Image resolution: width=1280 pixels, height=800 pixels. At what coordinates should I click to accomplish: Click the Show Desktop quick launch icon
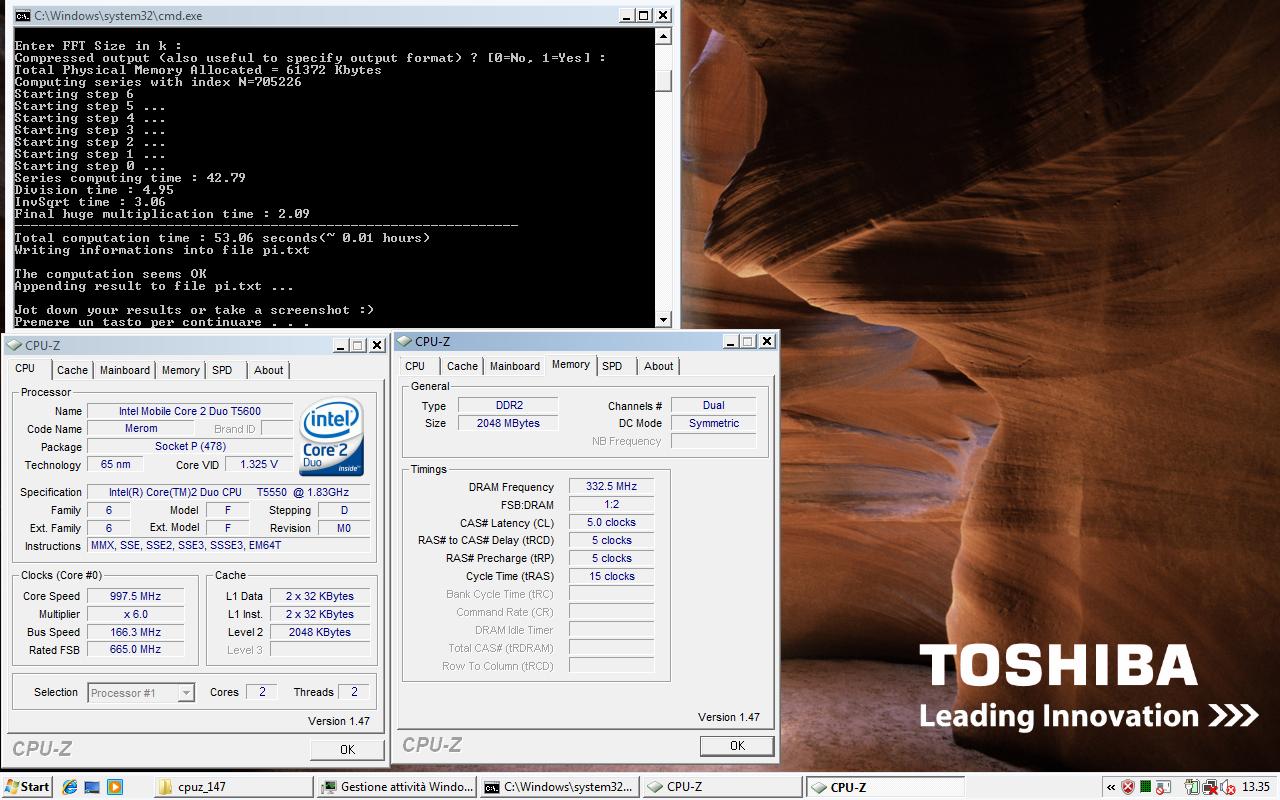(92, 787)
